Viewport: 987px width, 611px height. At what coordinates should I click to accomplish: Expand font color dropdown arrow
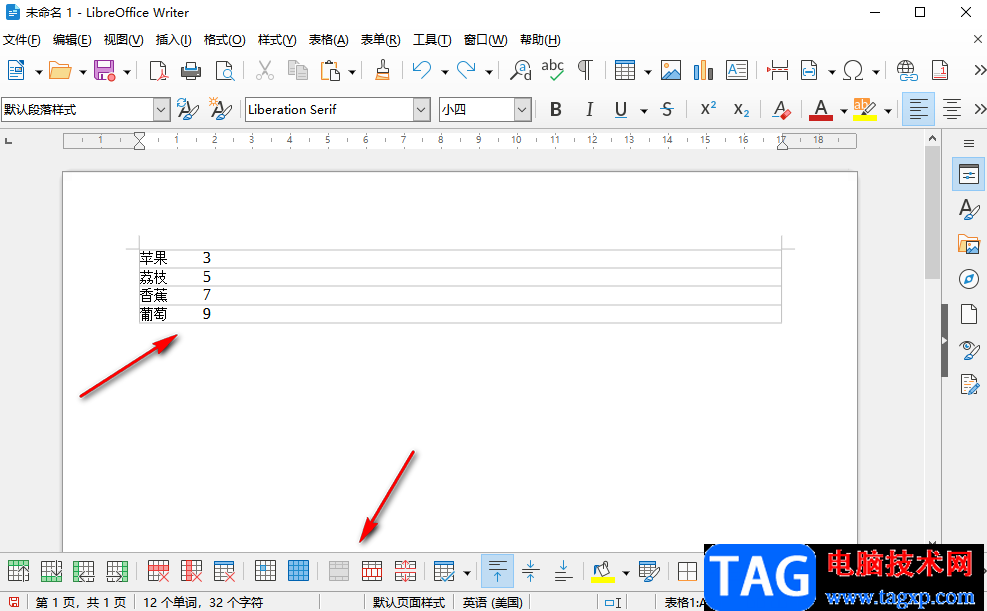coord(843,111)
